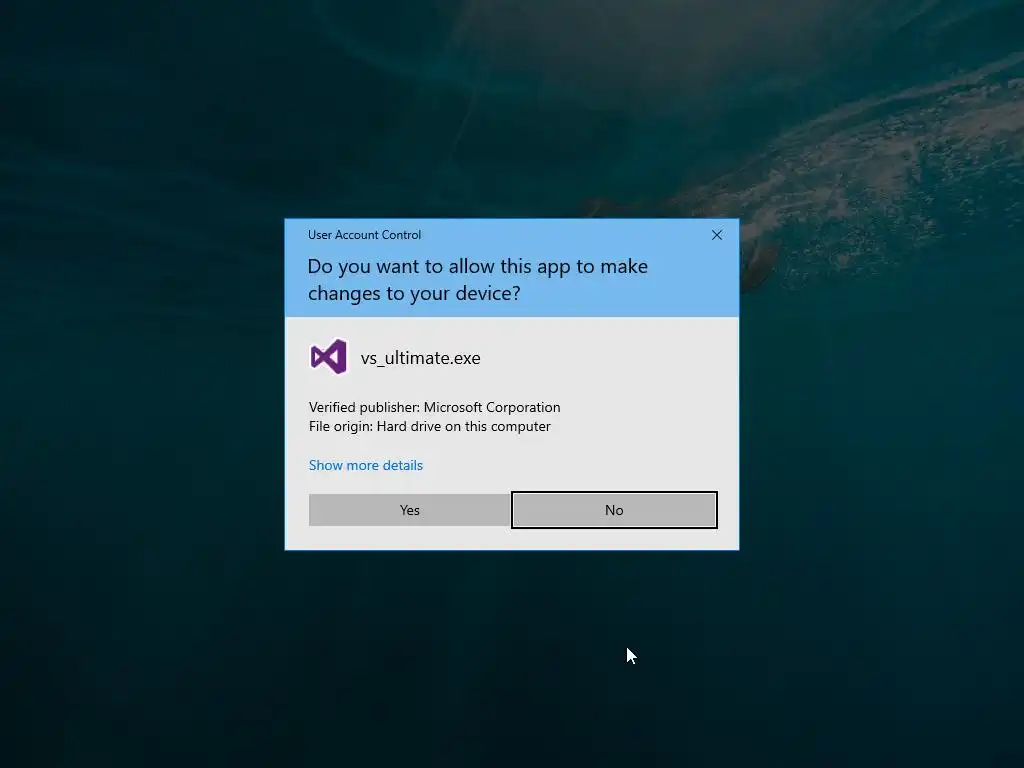Click the Verified publisher: Microsoft Corporation line

point(434,408)
